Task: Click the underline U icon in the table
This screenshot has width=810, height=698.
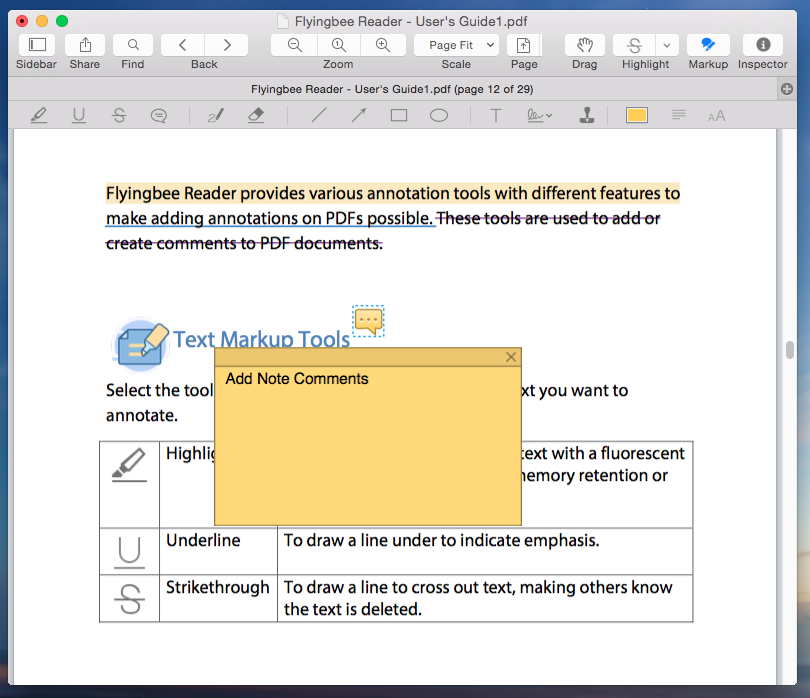Action: (129, 552)
